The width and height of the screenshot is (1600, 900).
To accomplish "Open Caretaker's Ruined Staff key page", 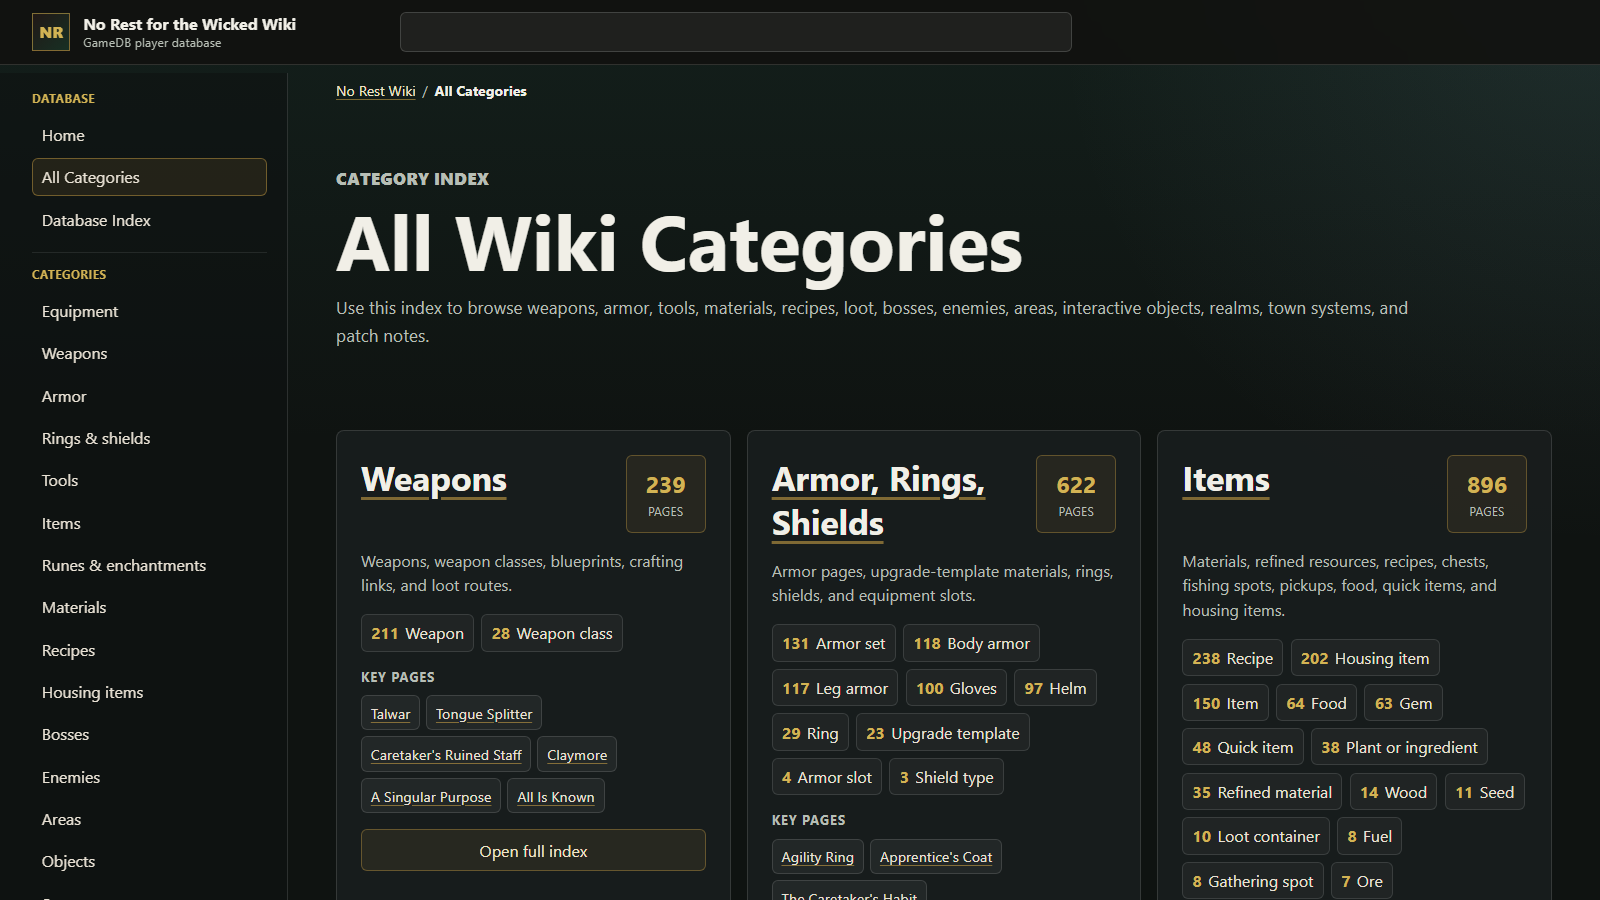I will coord(446,755).
